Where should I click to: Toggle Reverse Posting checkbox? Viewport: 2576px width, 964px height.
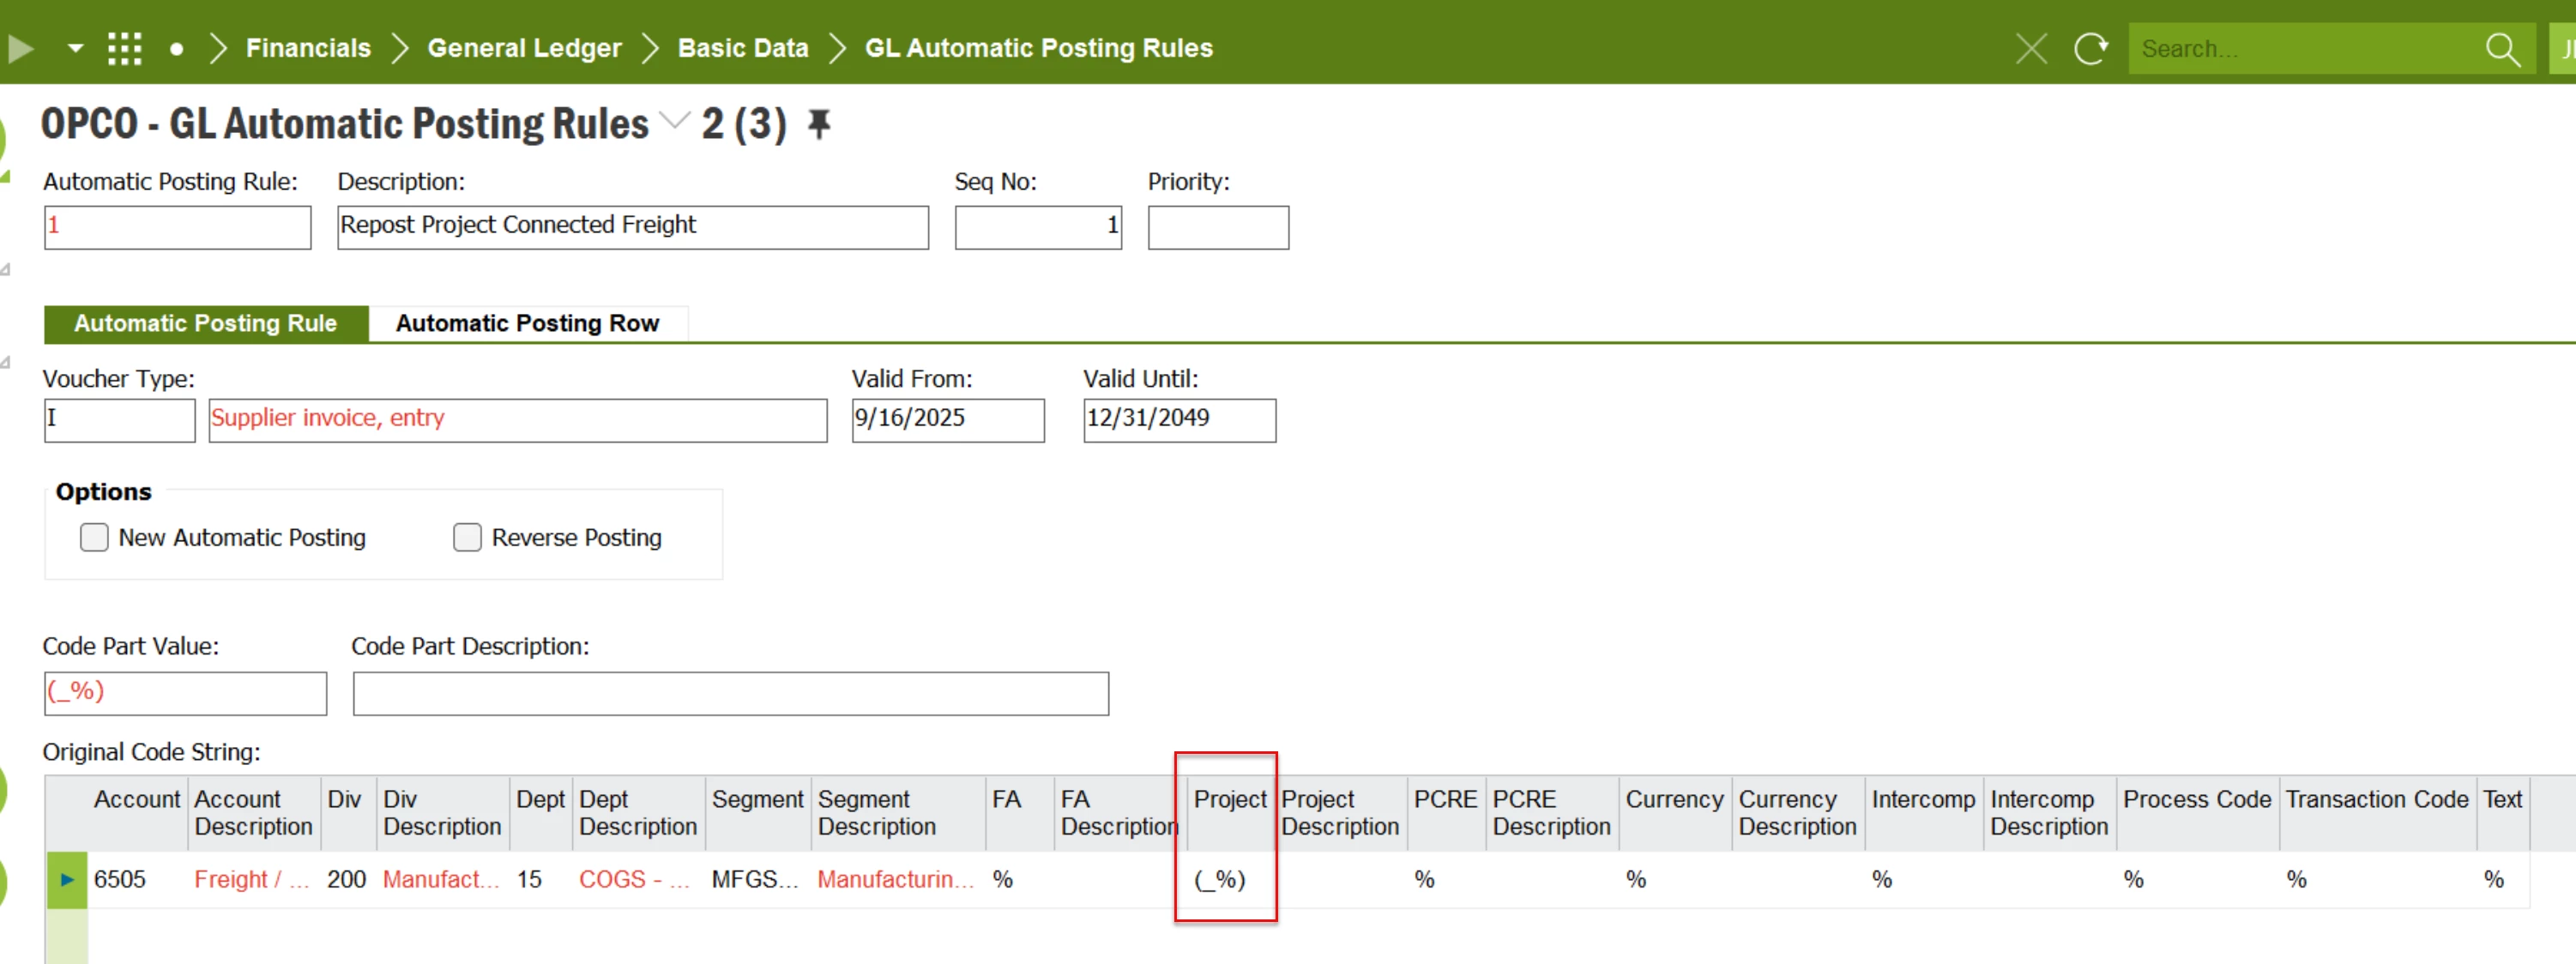click(467, 538)
